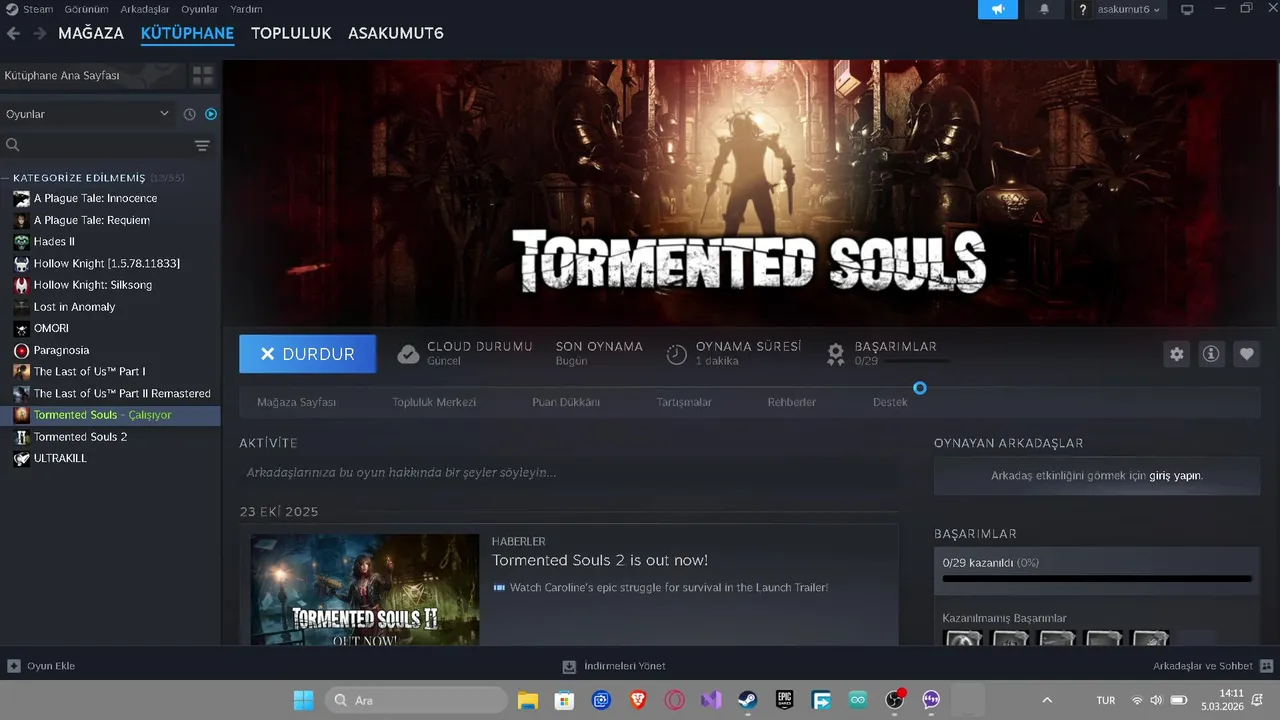Open Opera GX from the taskbar
Viewport: 1280px width, 720px height.
pyautogui.click(x=675, y=700)
